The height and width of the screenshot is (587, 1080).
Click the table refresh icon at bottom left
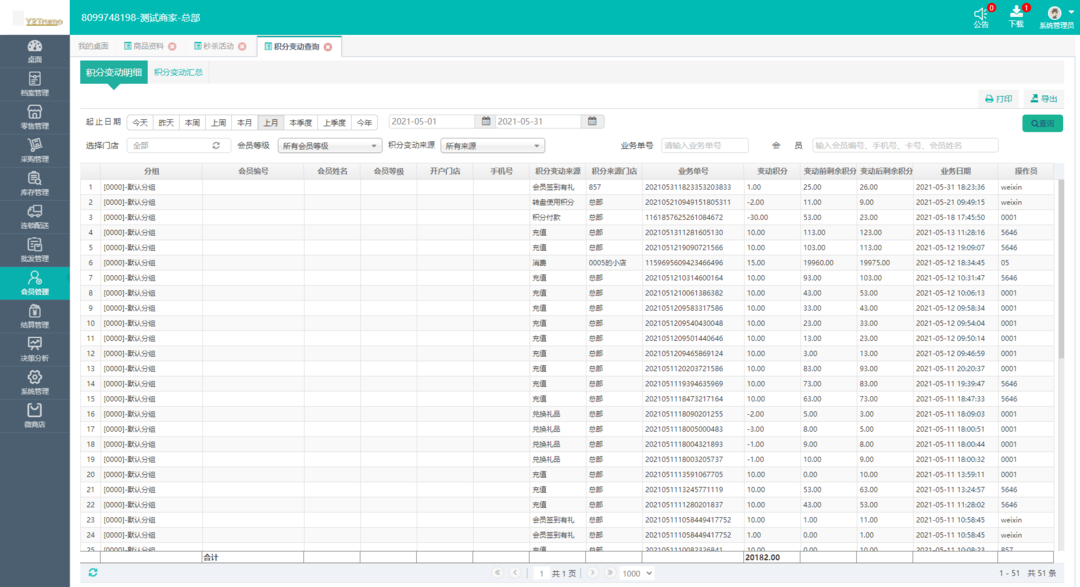(x=93, y=573)
